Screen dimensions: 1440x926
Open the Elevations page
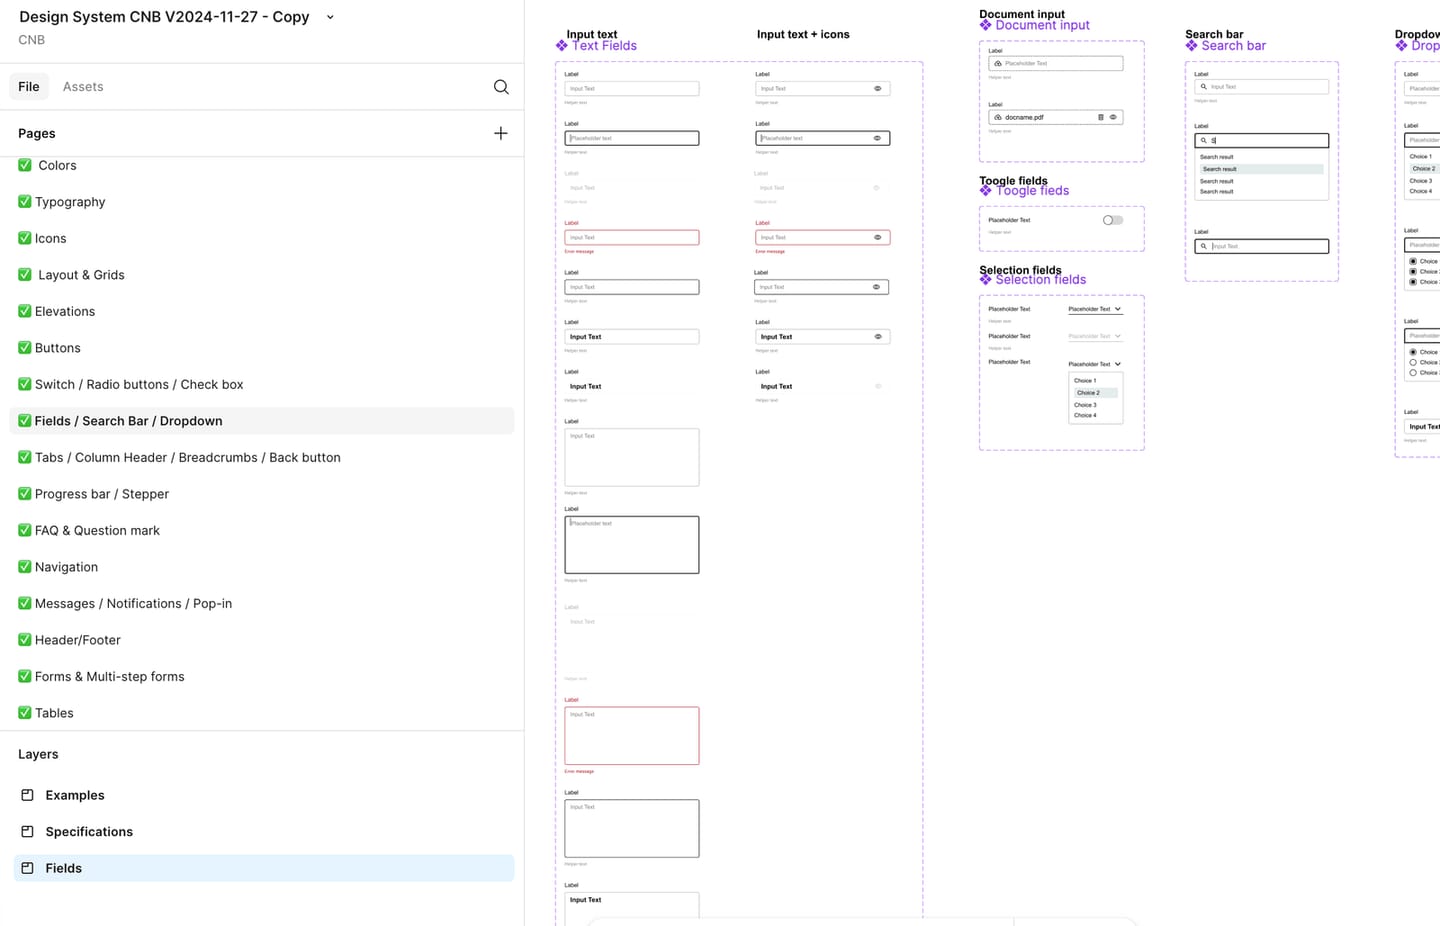pos(262,311)
